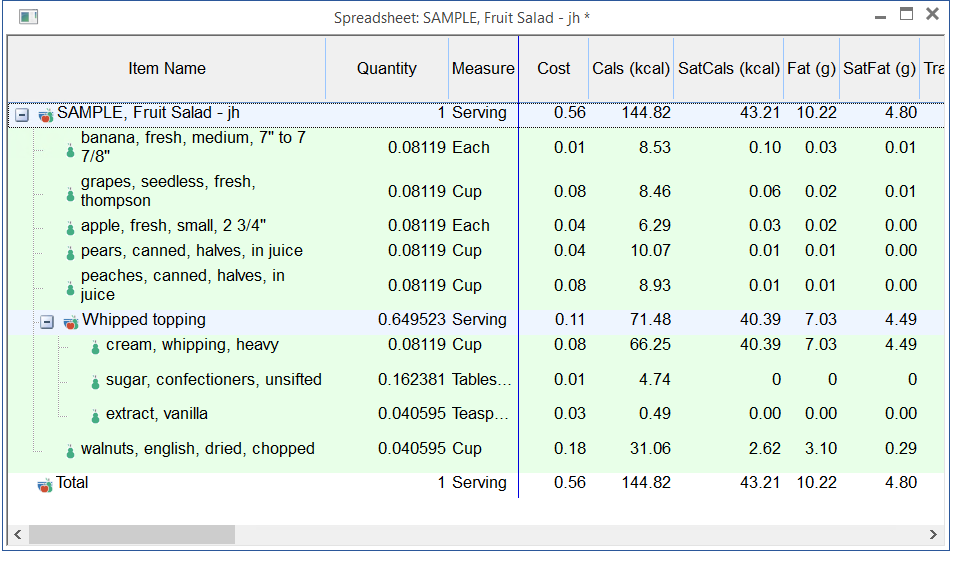Collapse the SAMPLE, Fruit Salad - jh tree node
Image resolution: width=960 pixels, height=561 pixels.
(21, 115)
